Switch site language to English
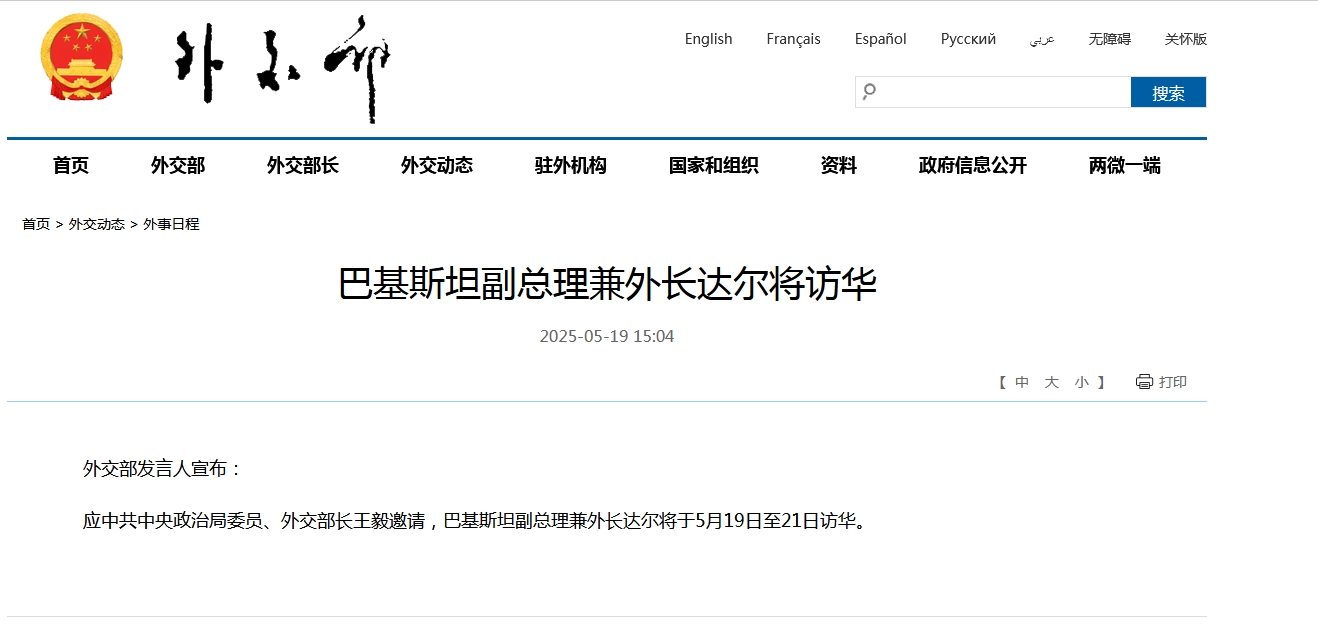 pyautogui.click(x=708, y=39)
